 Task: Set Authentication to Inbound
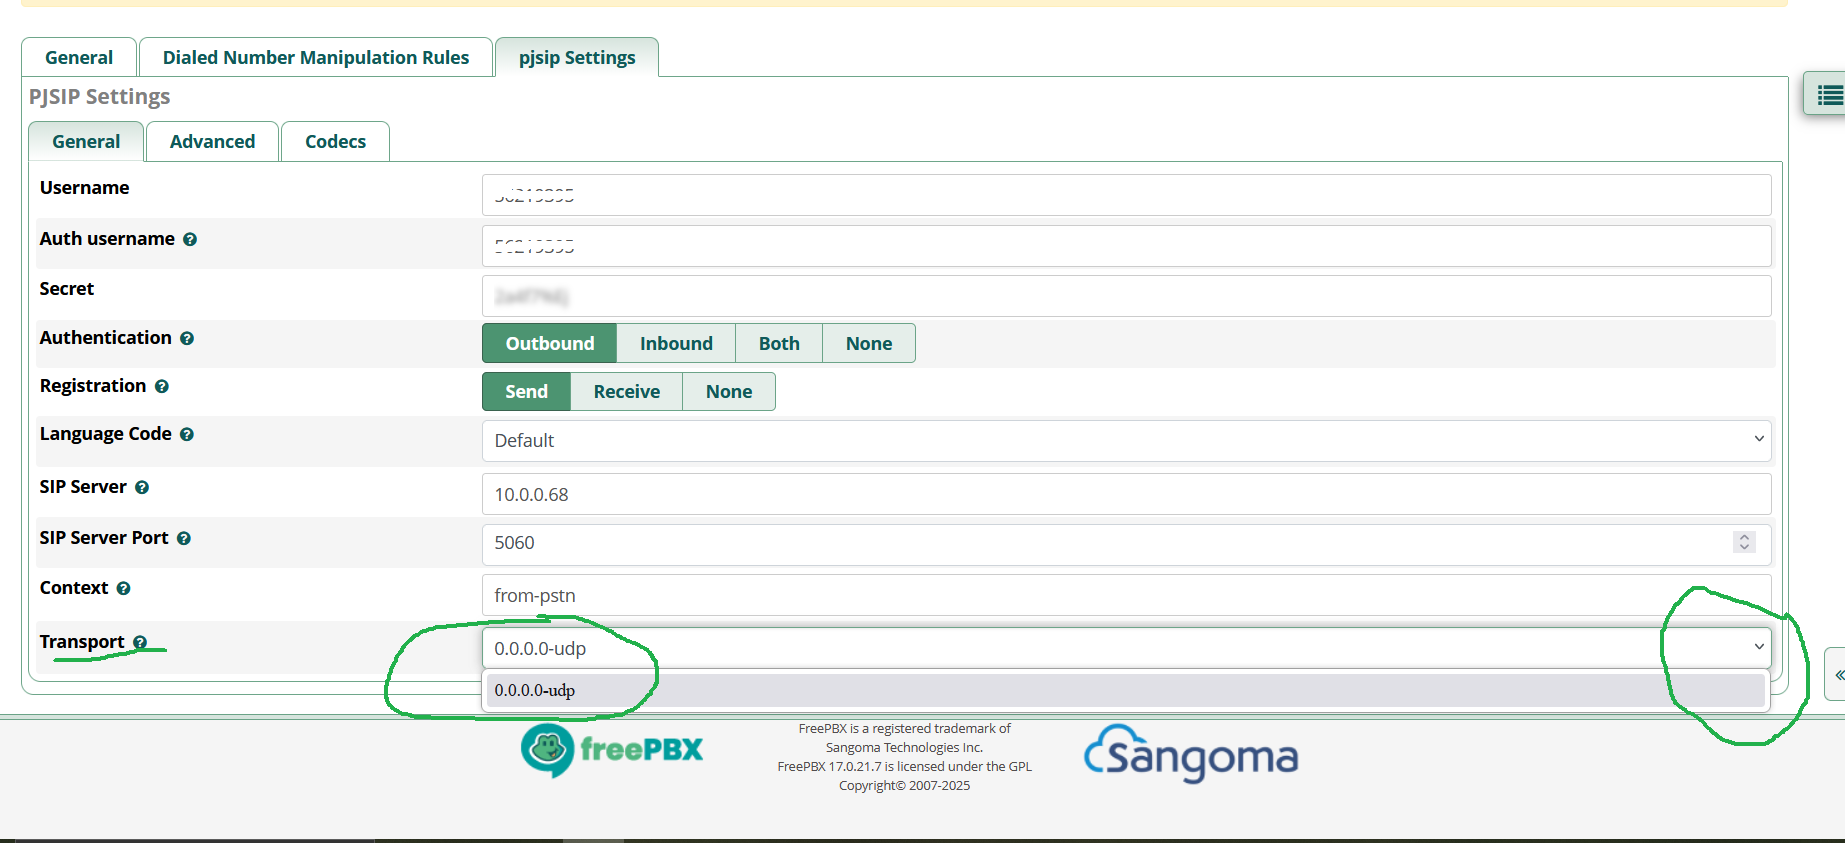(676, 344)
